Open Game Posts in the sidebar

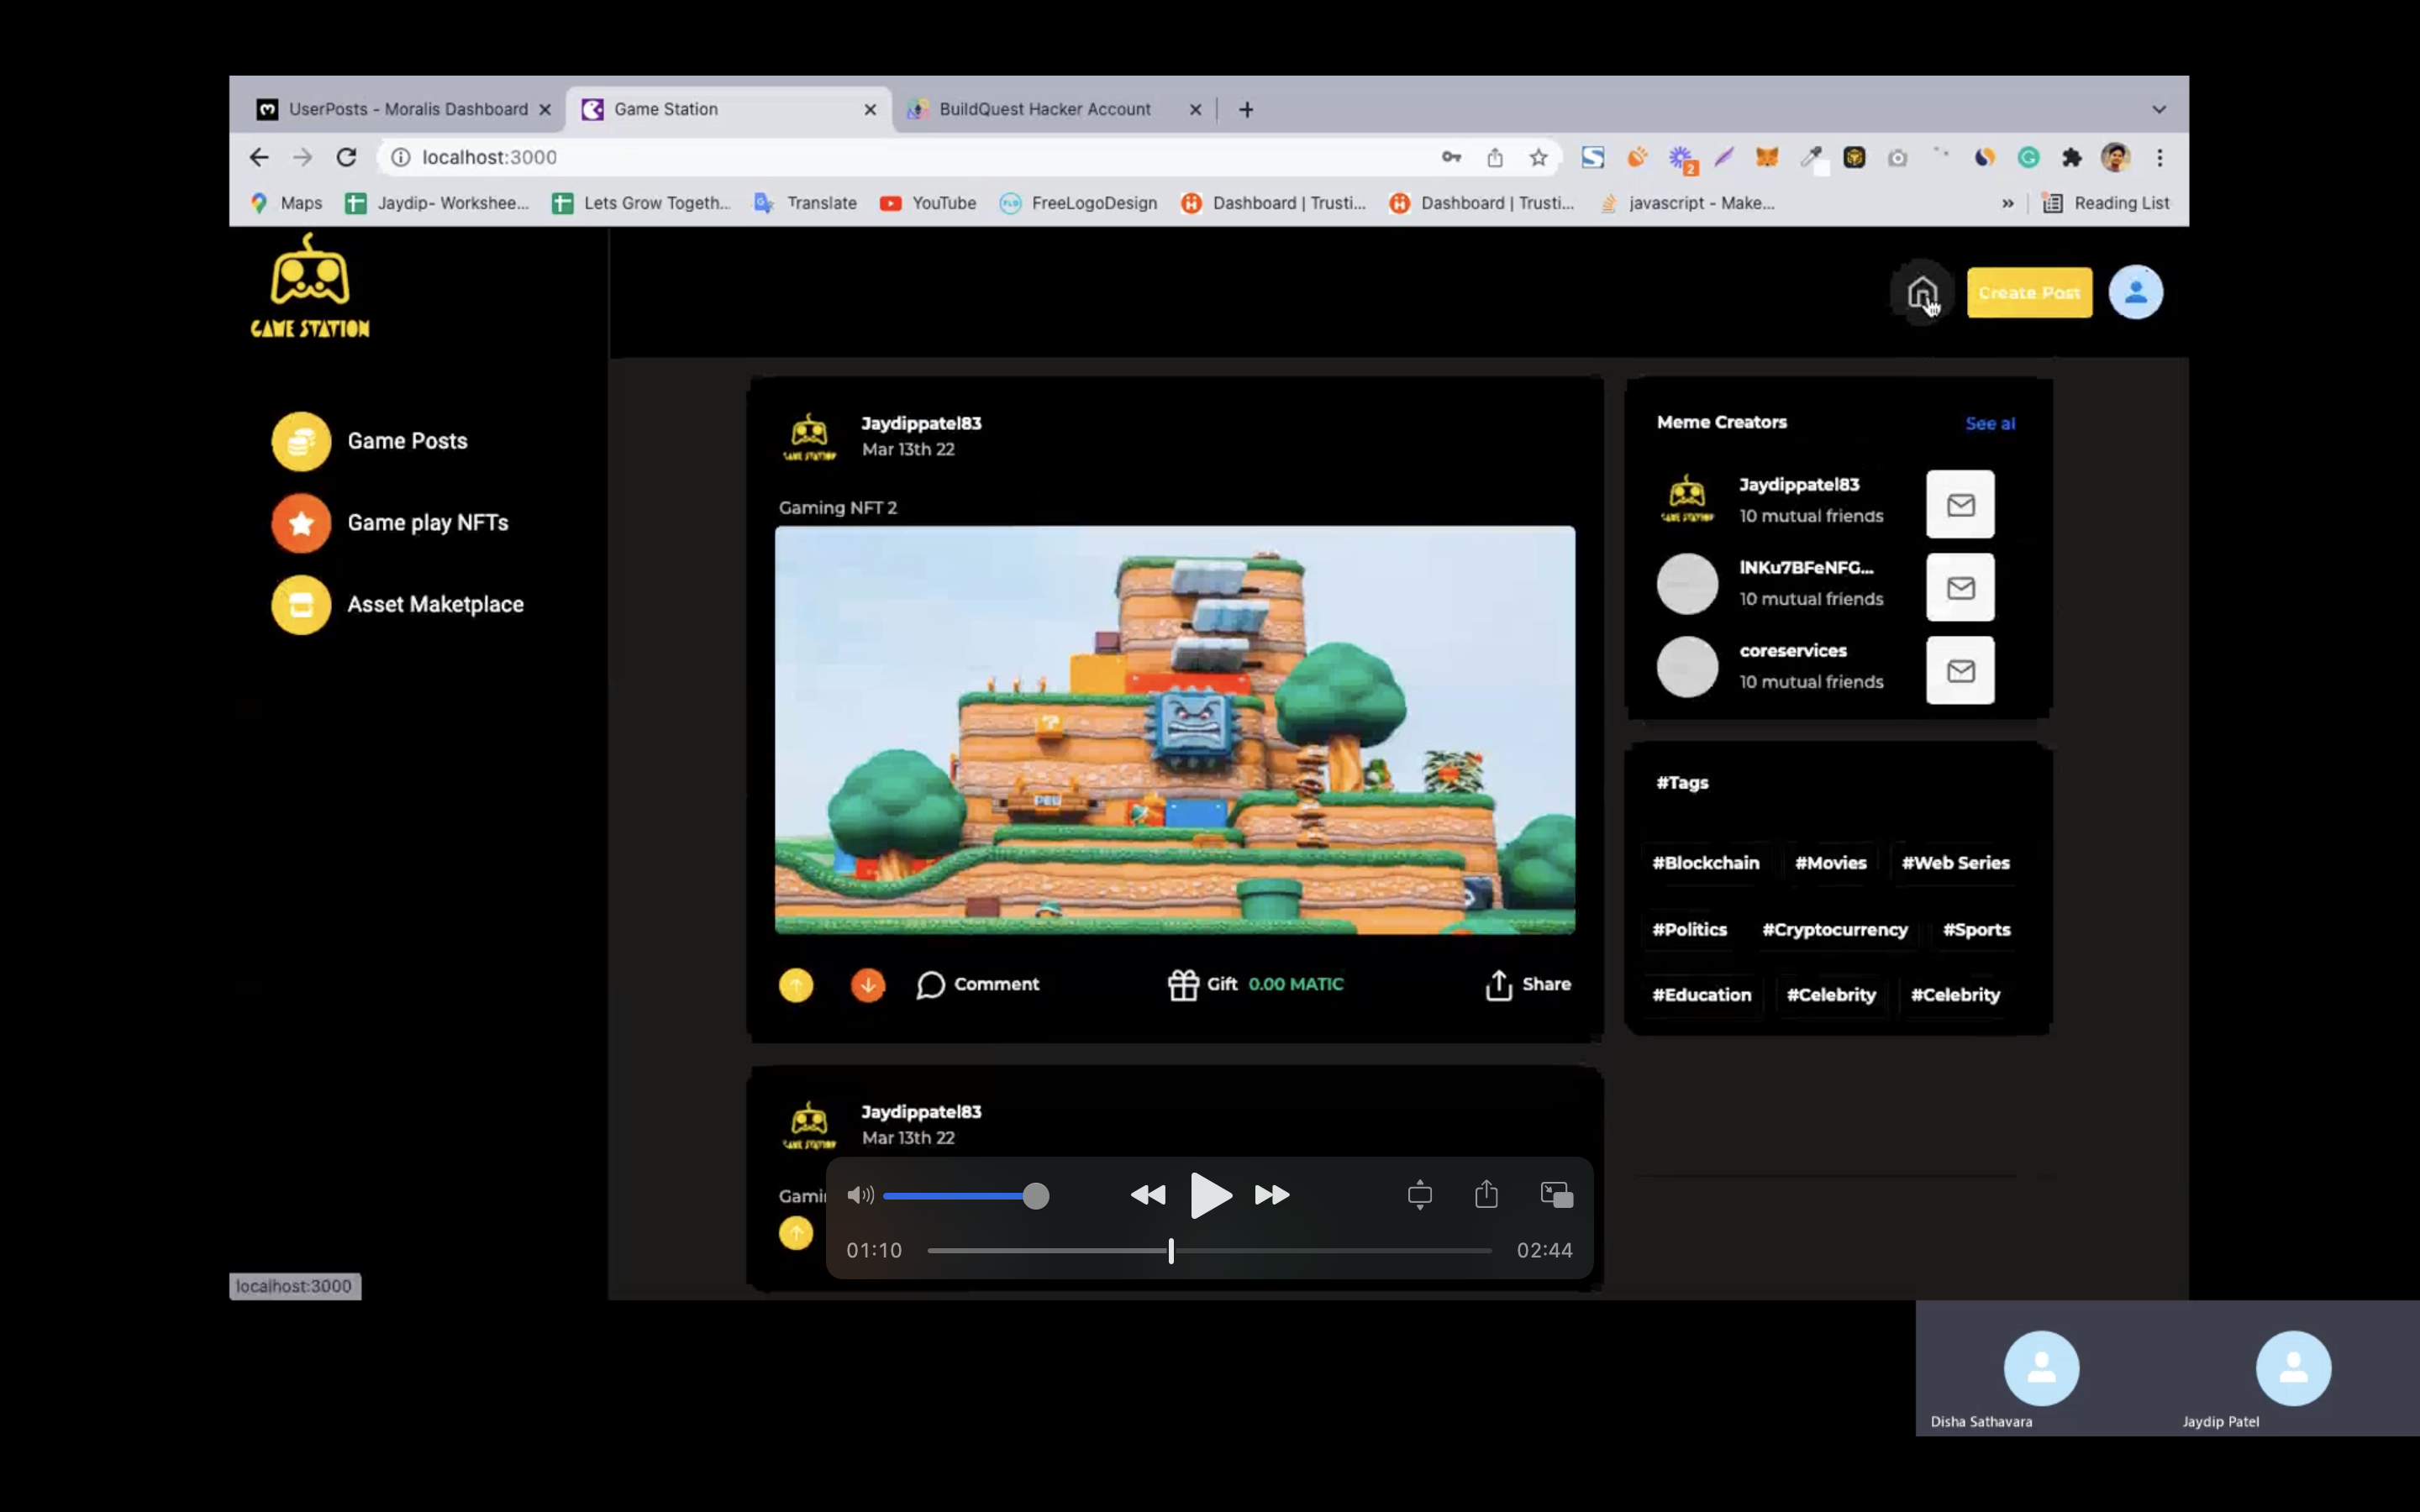click(370, 441)
